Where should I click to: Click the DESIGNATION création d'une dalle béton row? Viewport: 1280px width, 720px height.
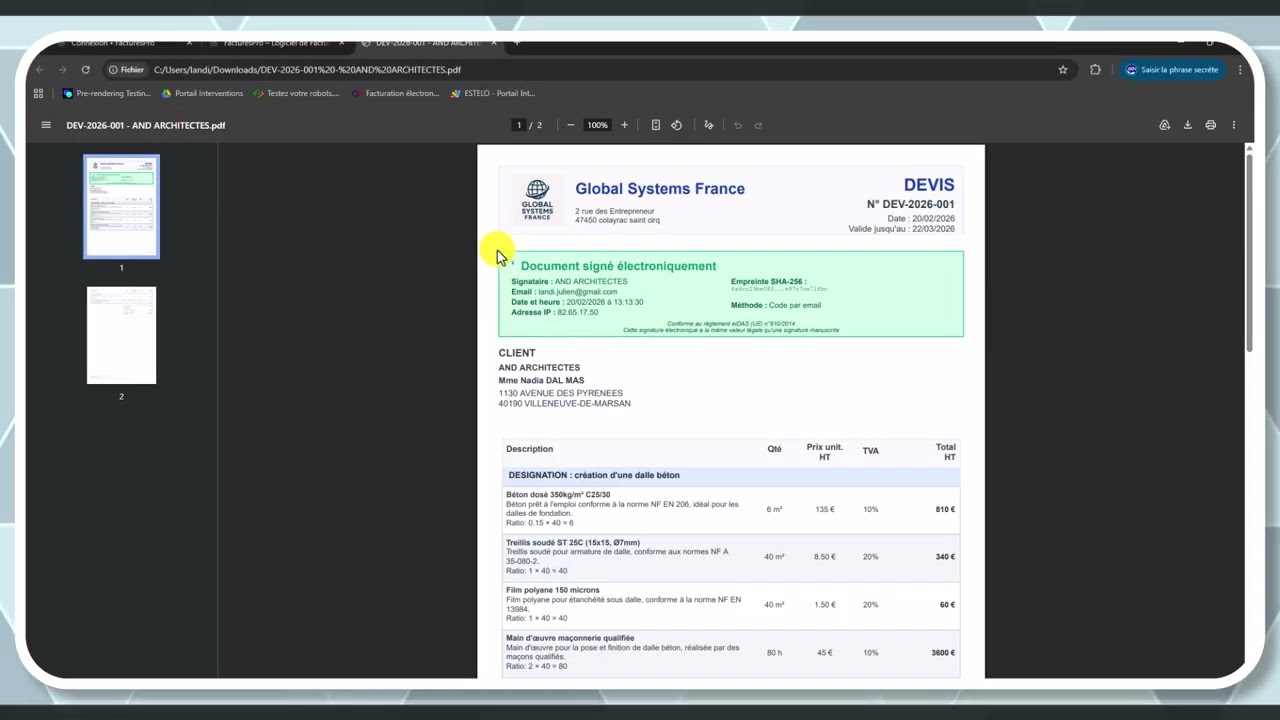731,475
